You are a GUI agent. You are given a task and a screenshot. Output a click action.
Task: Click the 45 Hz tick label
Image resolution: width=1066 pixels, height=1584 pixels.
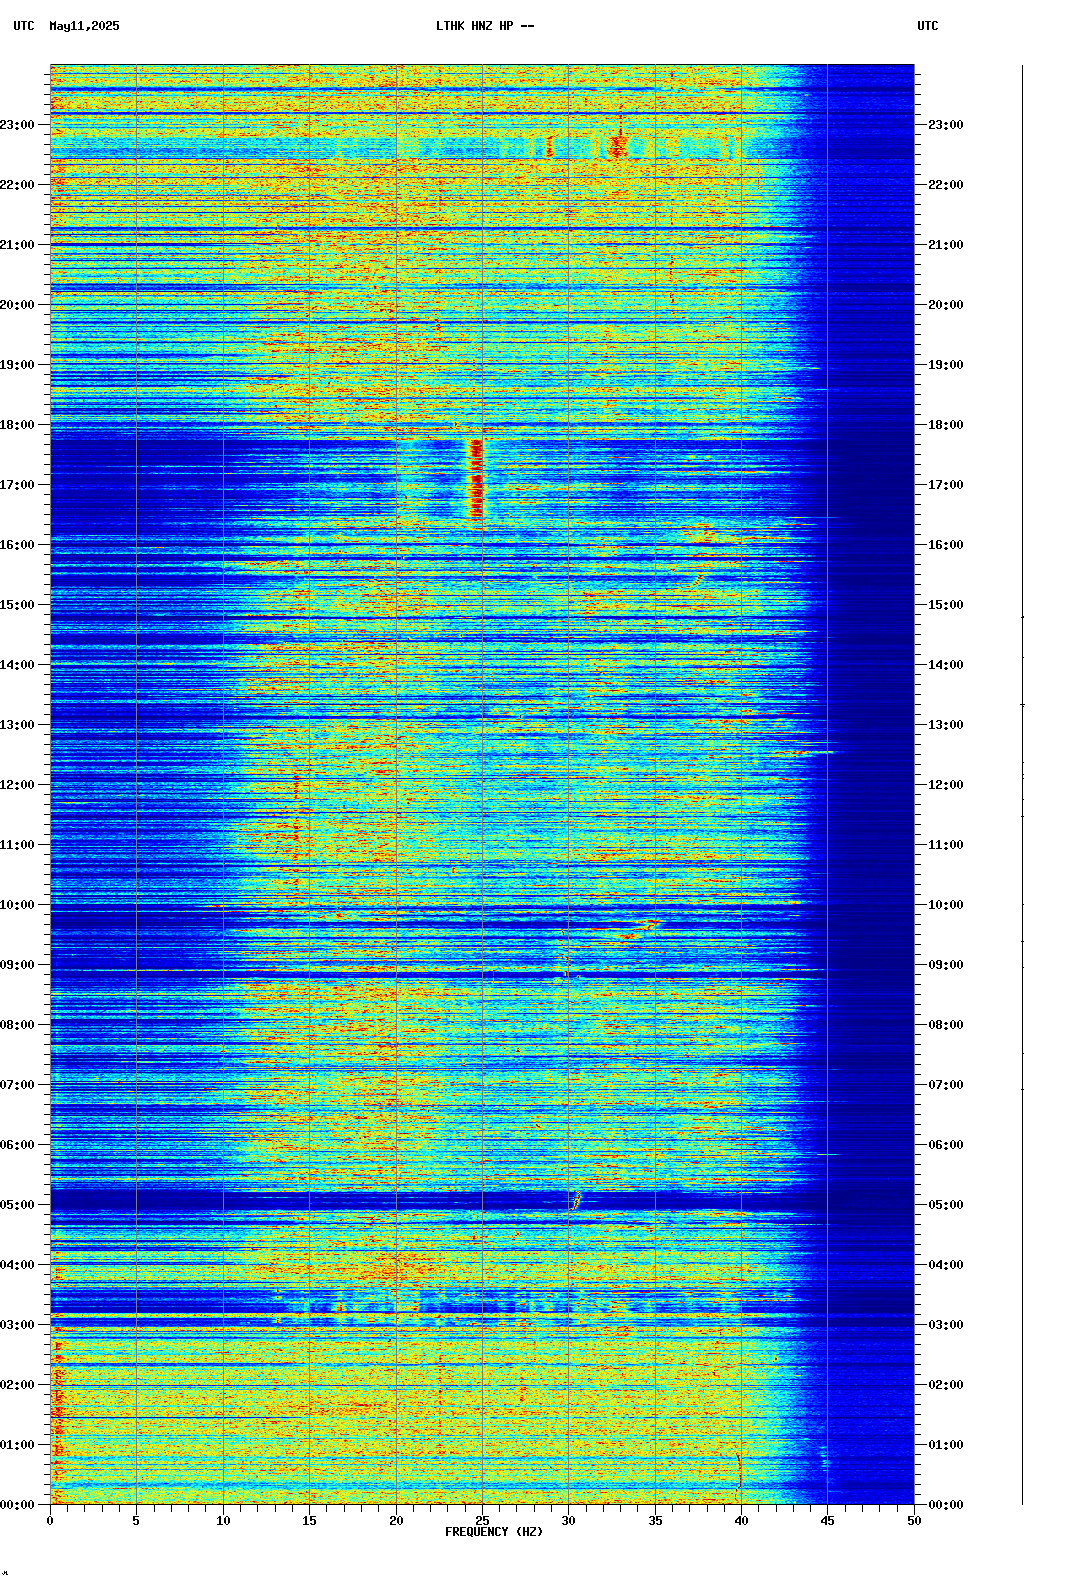(827, 1521)
